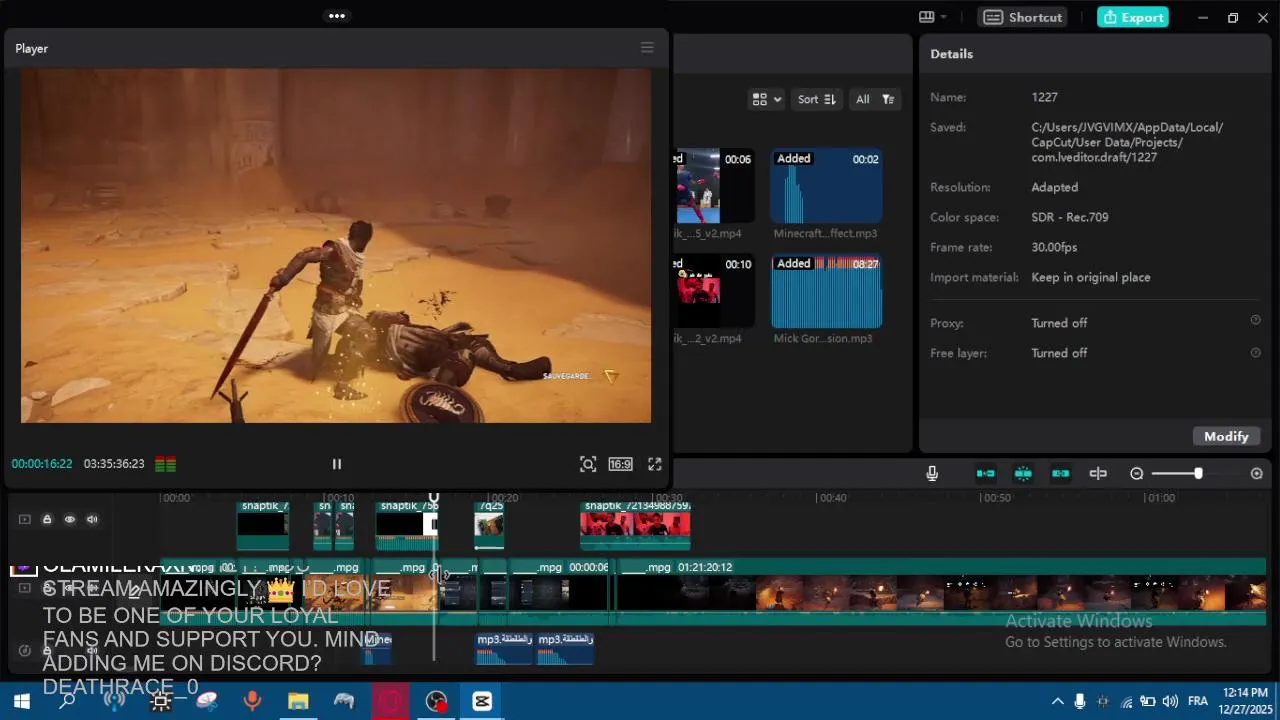Open the full-frame scan icon in Player
The height and width of the screenshot is (720, 1280).
588,464
